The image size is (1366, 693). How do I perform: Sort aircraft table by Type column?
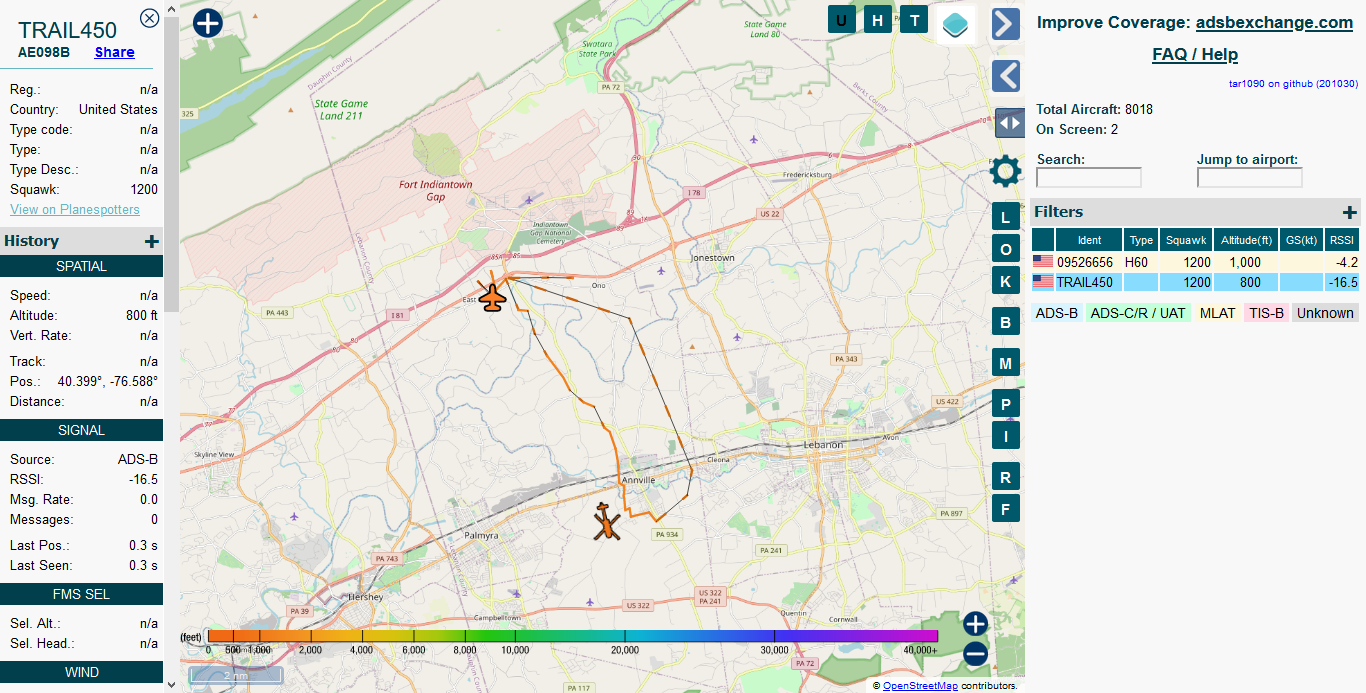pos(1141,240)
